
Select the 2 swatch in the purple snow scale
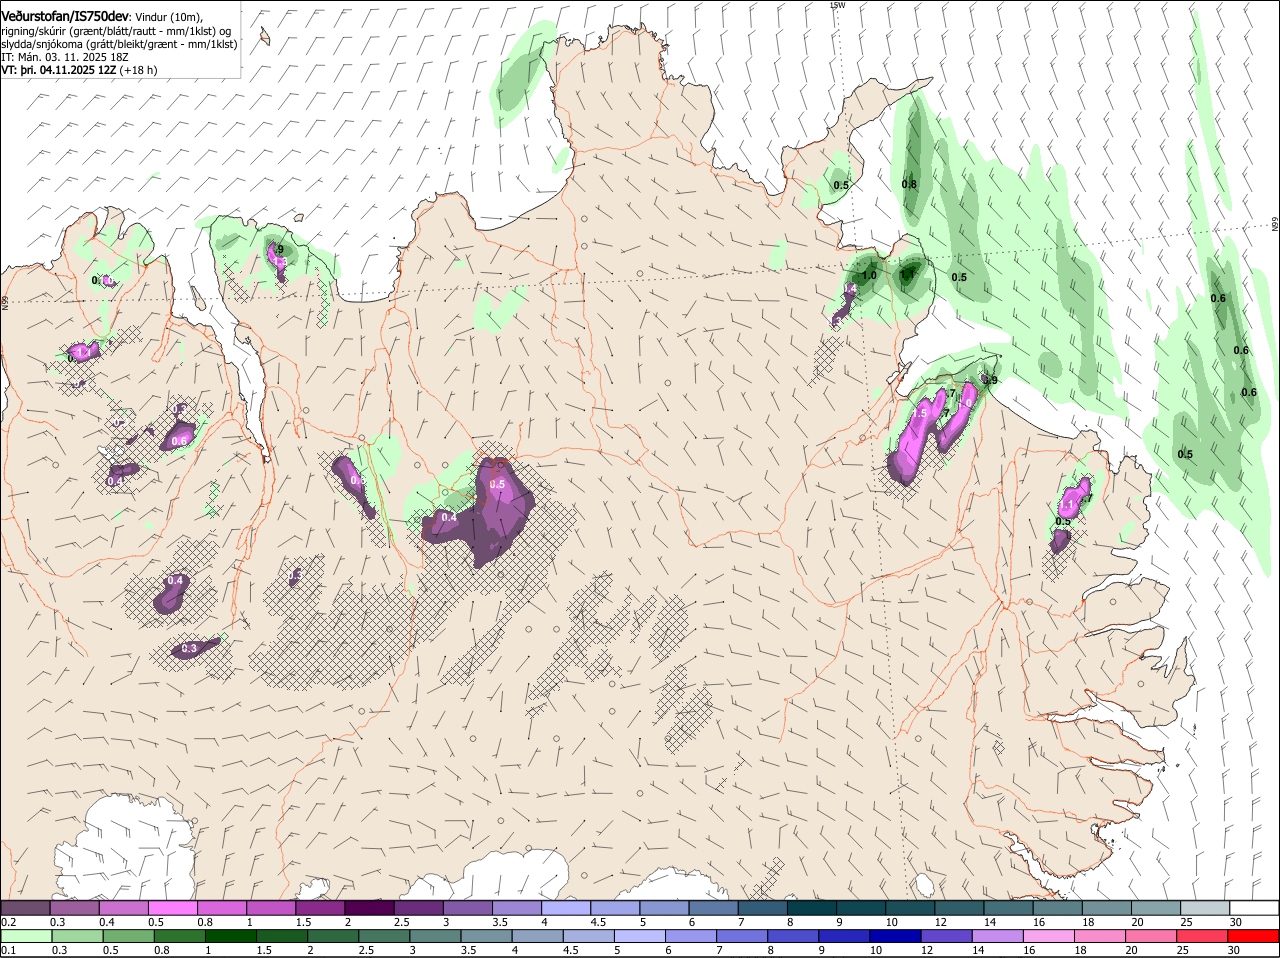point(369,907)
